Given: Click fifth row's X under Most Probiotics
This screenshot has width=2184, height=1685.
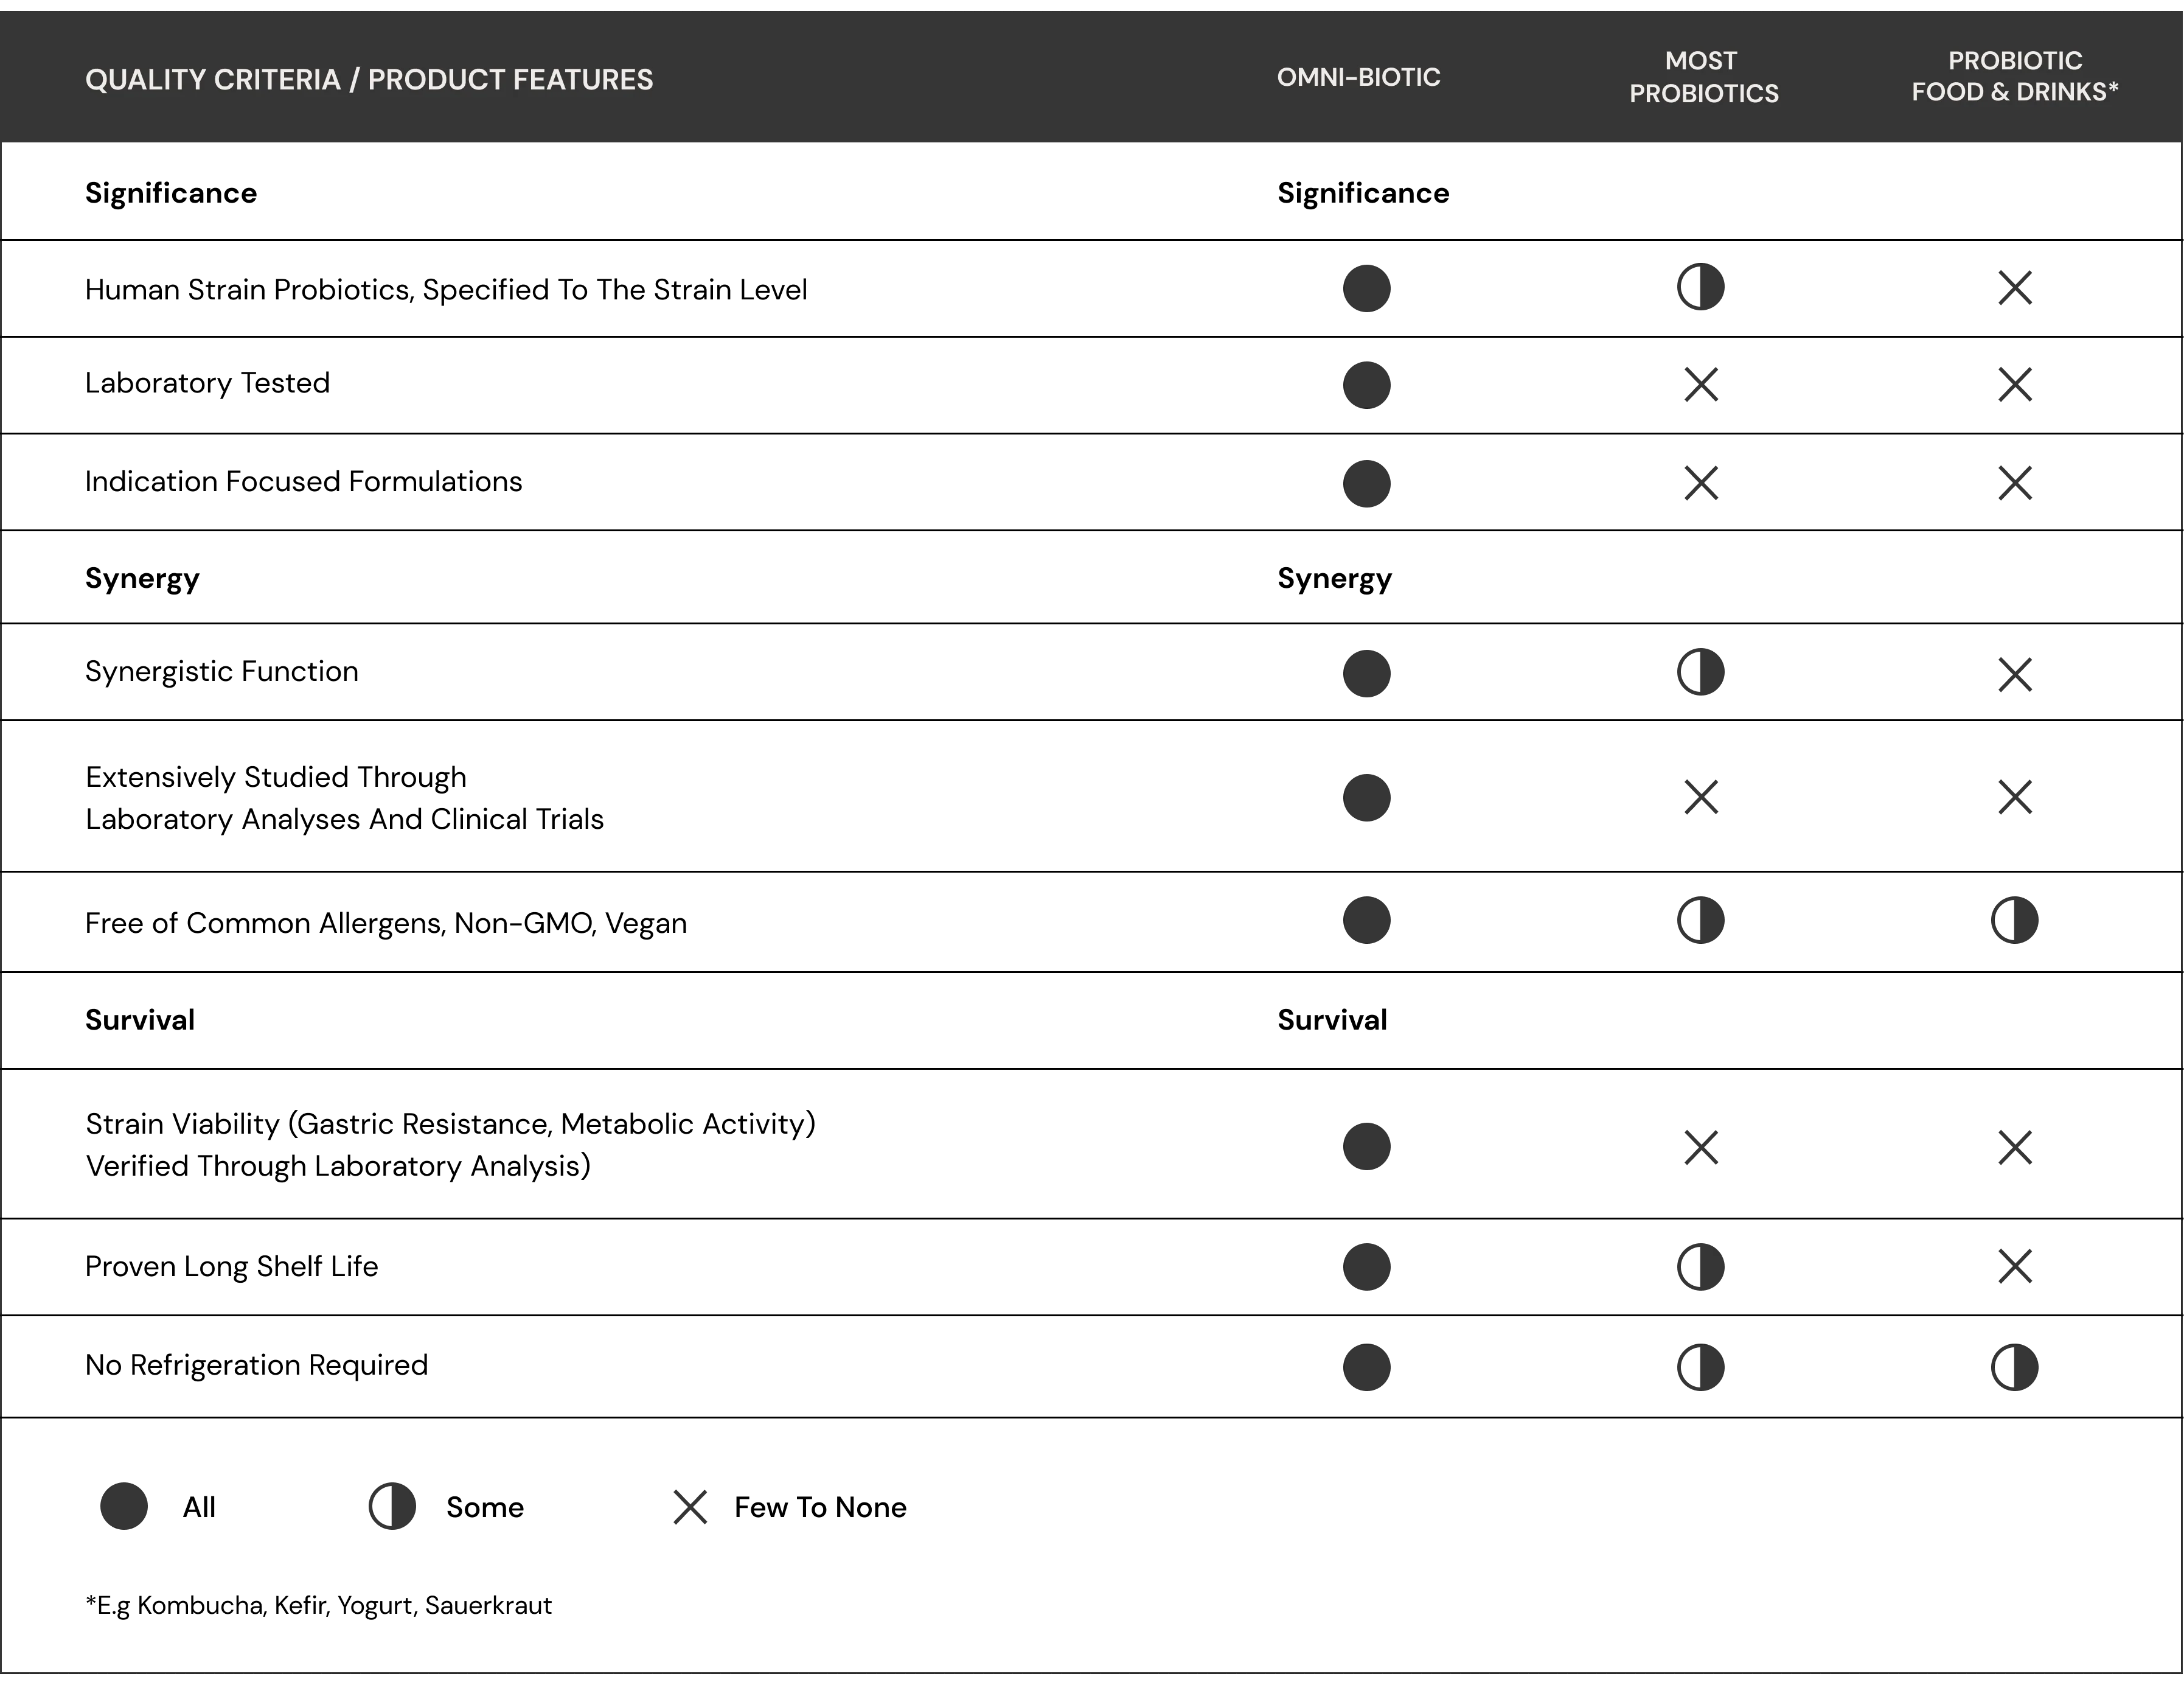Looking at the screenshot, I should pos(1702,798).
